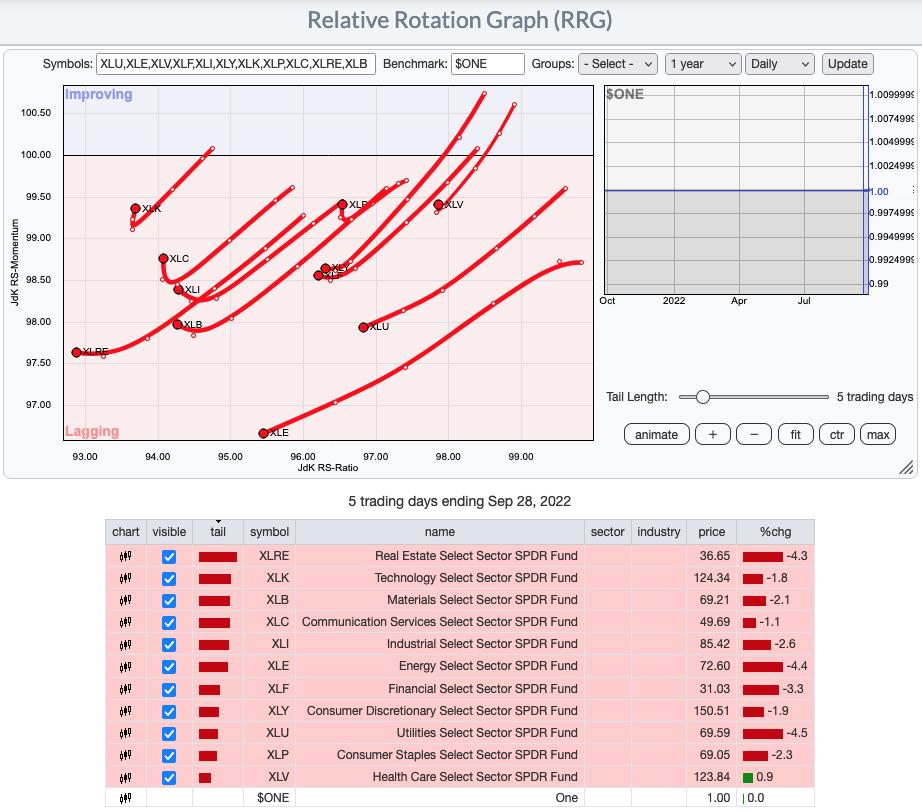Image resolution: width=922 pixels, height=812 pixels.
Task: Click the $ONE benchmark price chart
Action: click(x=736, y=190)
